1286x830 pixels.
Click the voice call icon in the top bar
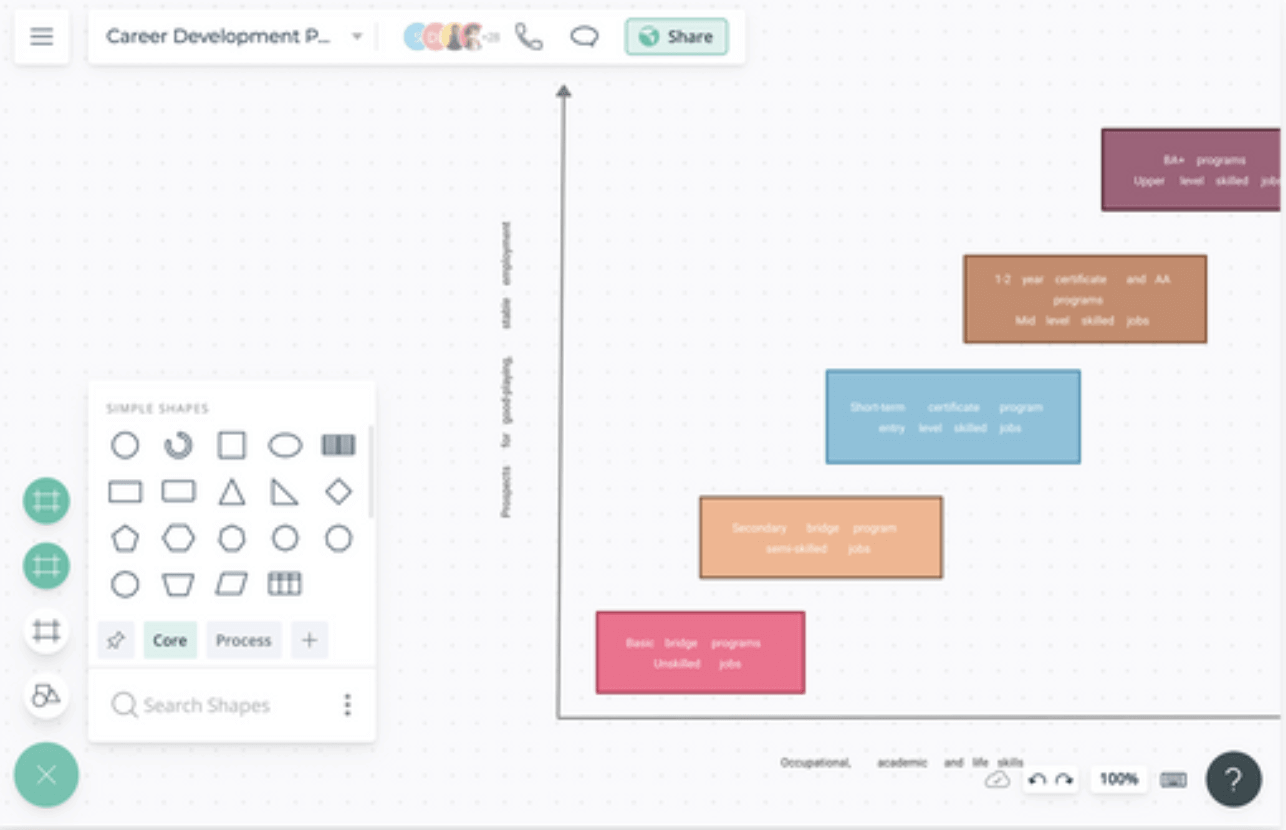coord(528,36)
